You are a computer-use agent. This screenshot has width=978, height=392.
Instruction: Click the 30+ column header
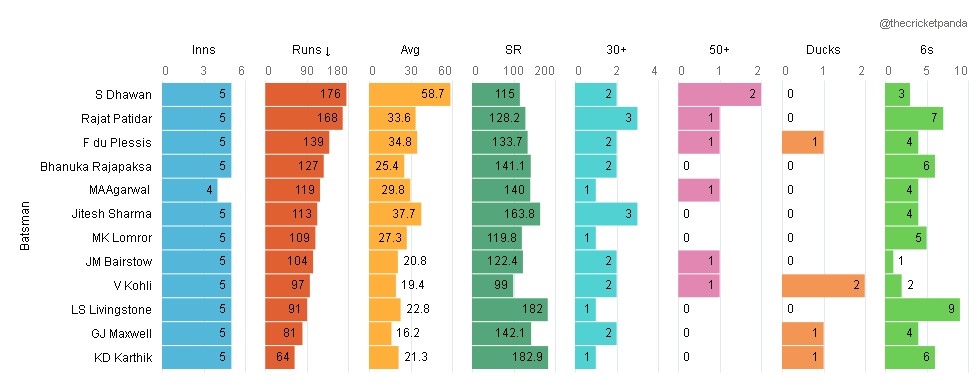click(616, 50)
